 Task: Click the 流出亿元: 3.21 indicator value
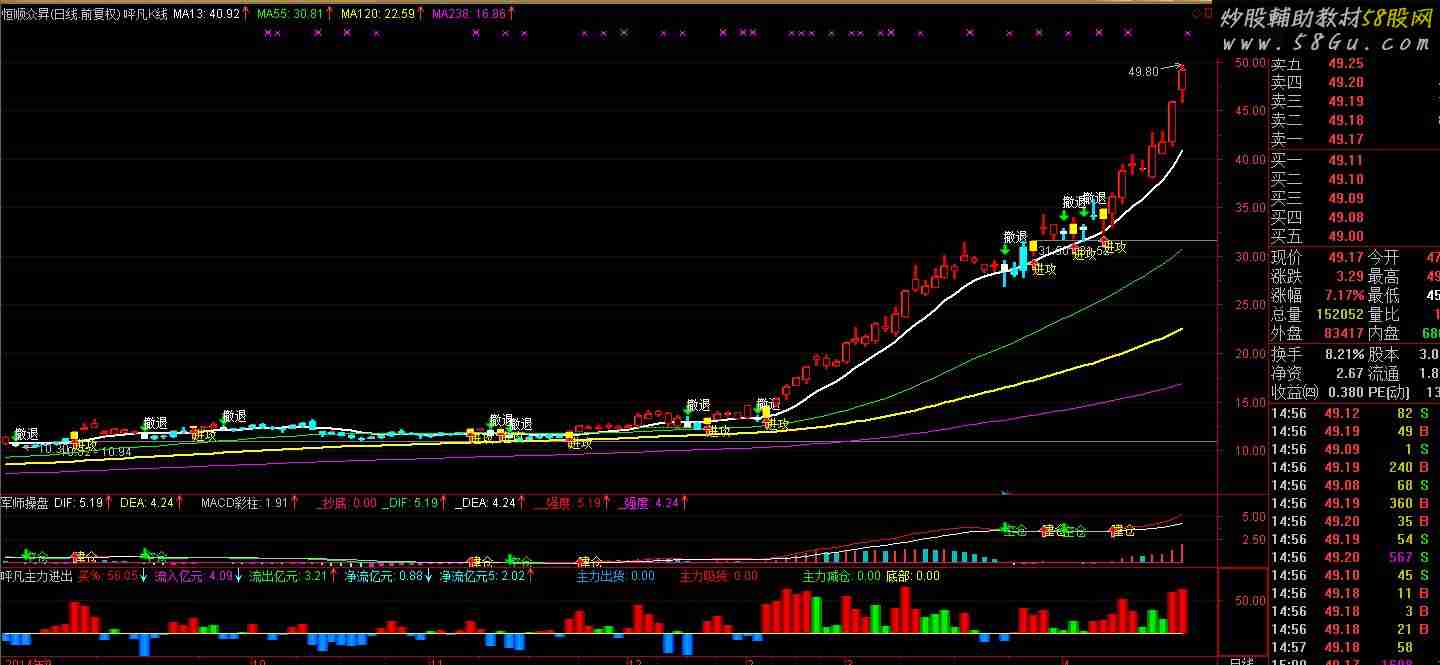click(x=288, y=576)
